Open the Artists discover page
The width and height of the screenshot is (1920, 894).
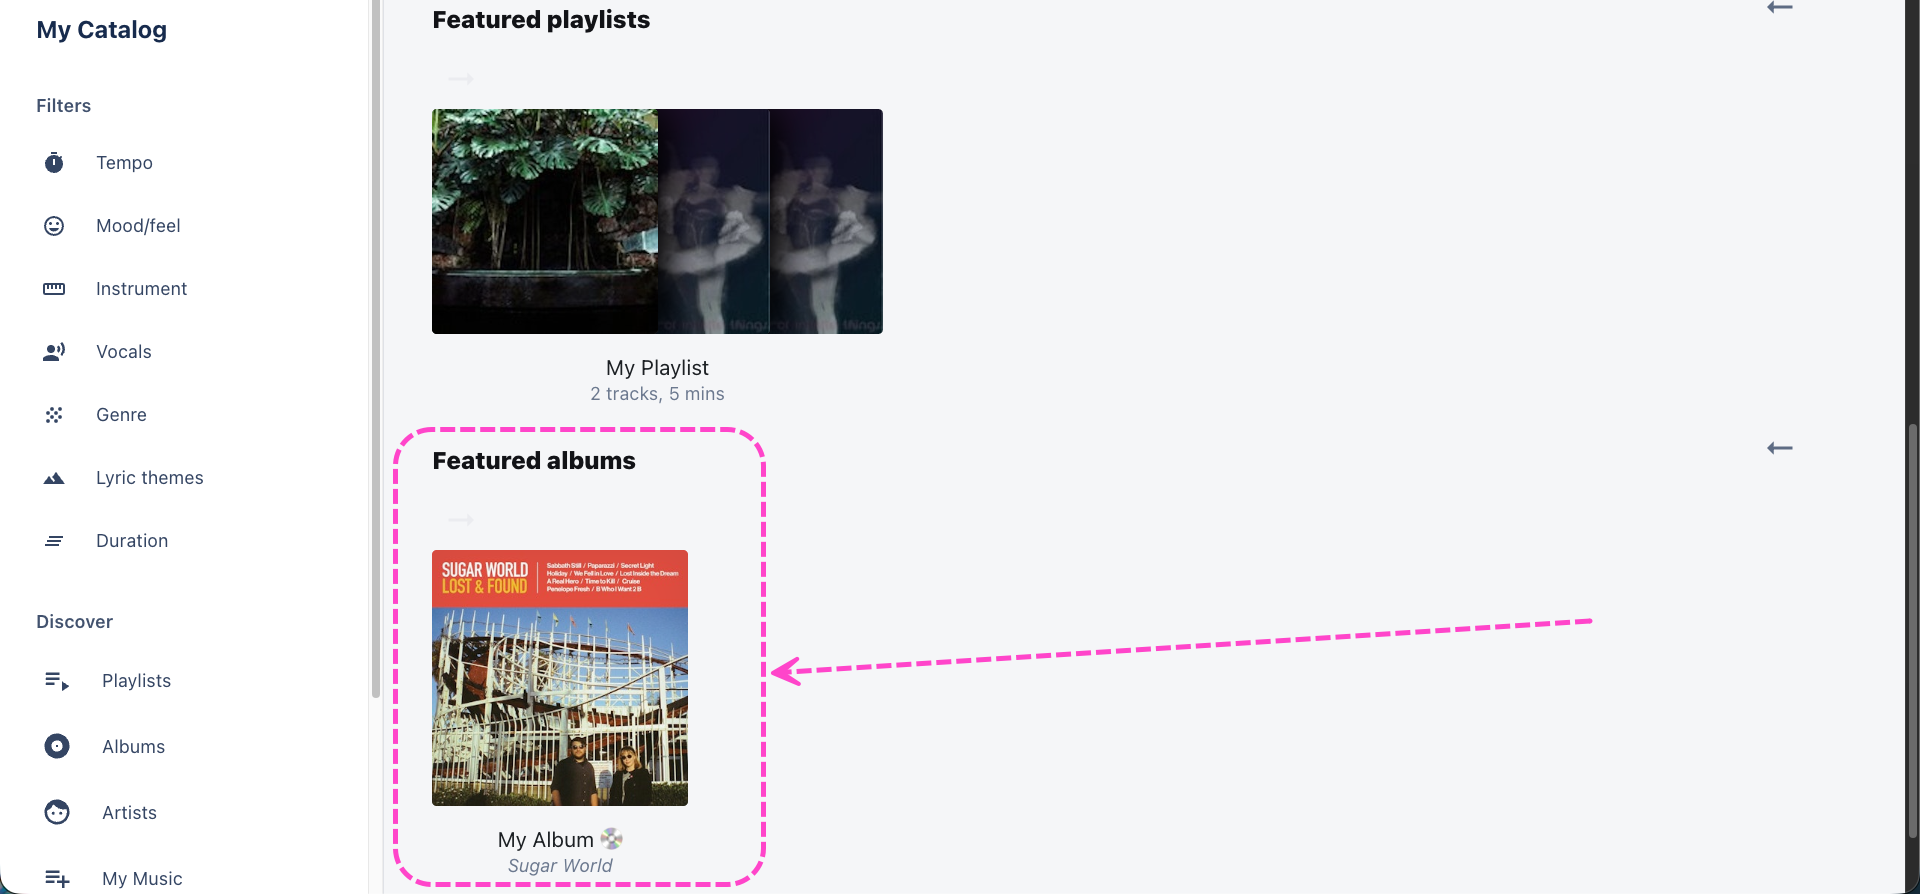tap(129, 812)
